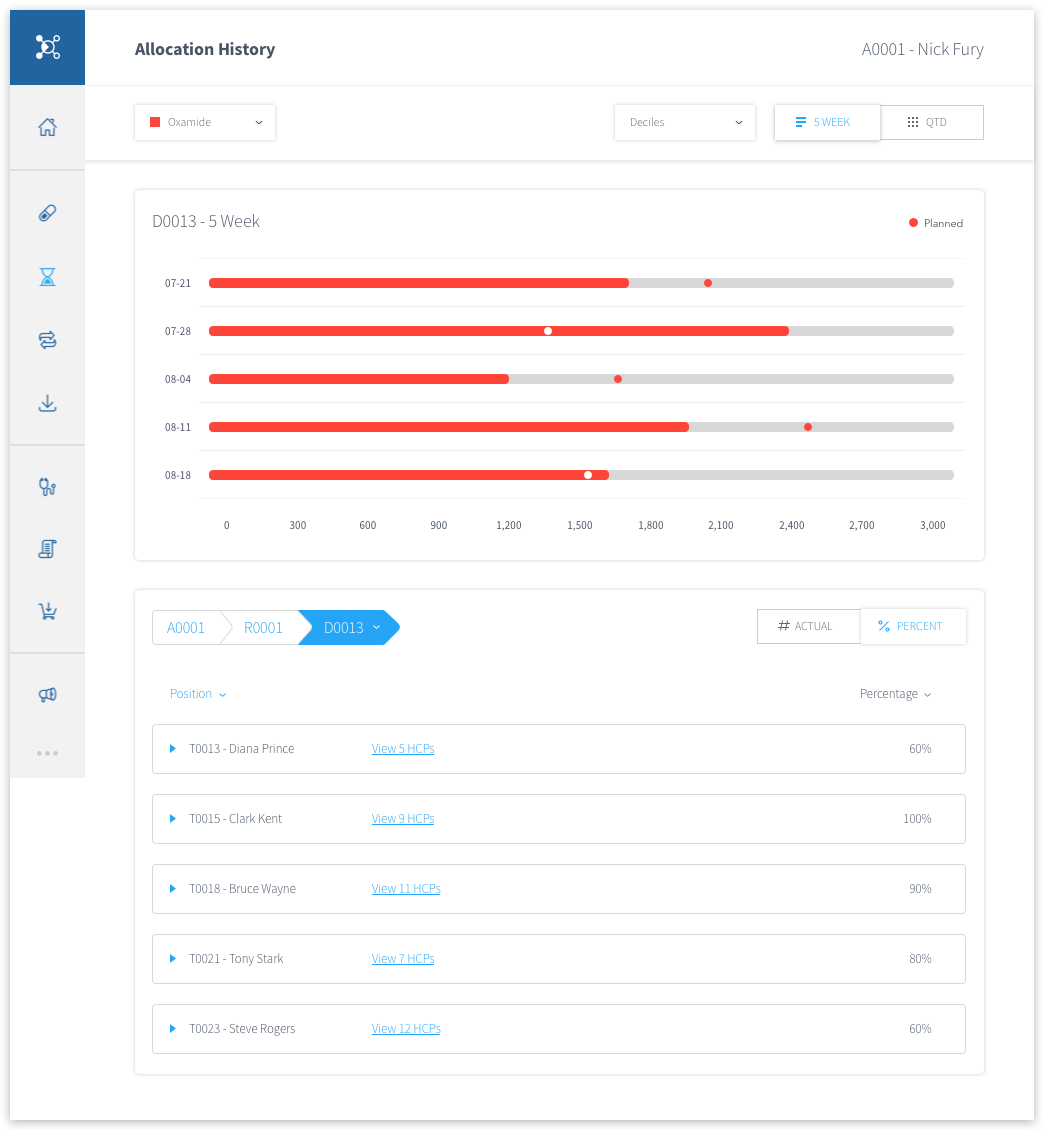Switch to QTD view
Image resolution: width=1044 pixels, height=1130 pixels.
[x=932, y=122]
